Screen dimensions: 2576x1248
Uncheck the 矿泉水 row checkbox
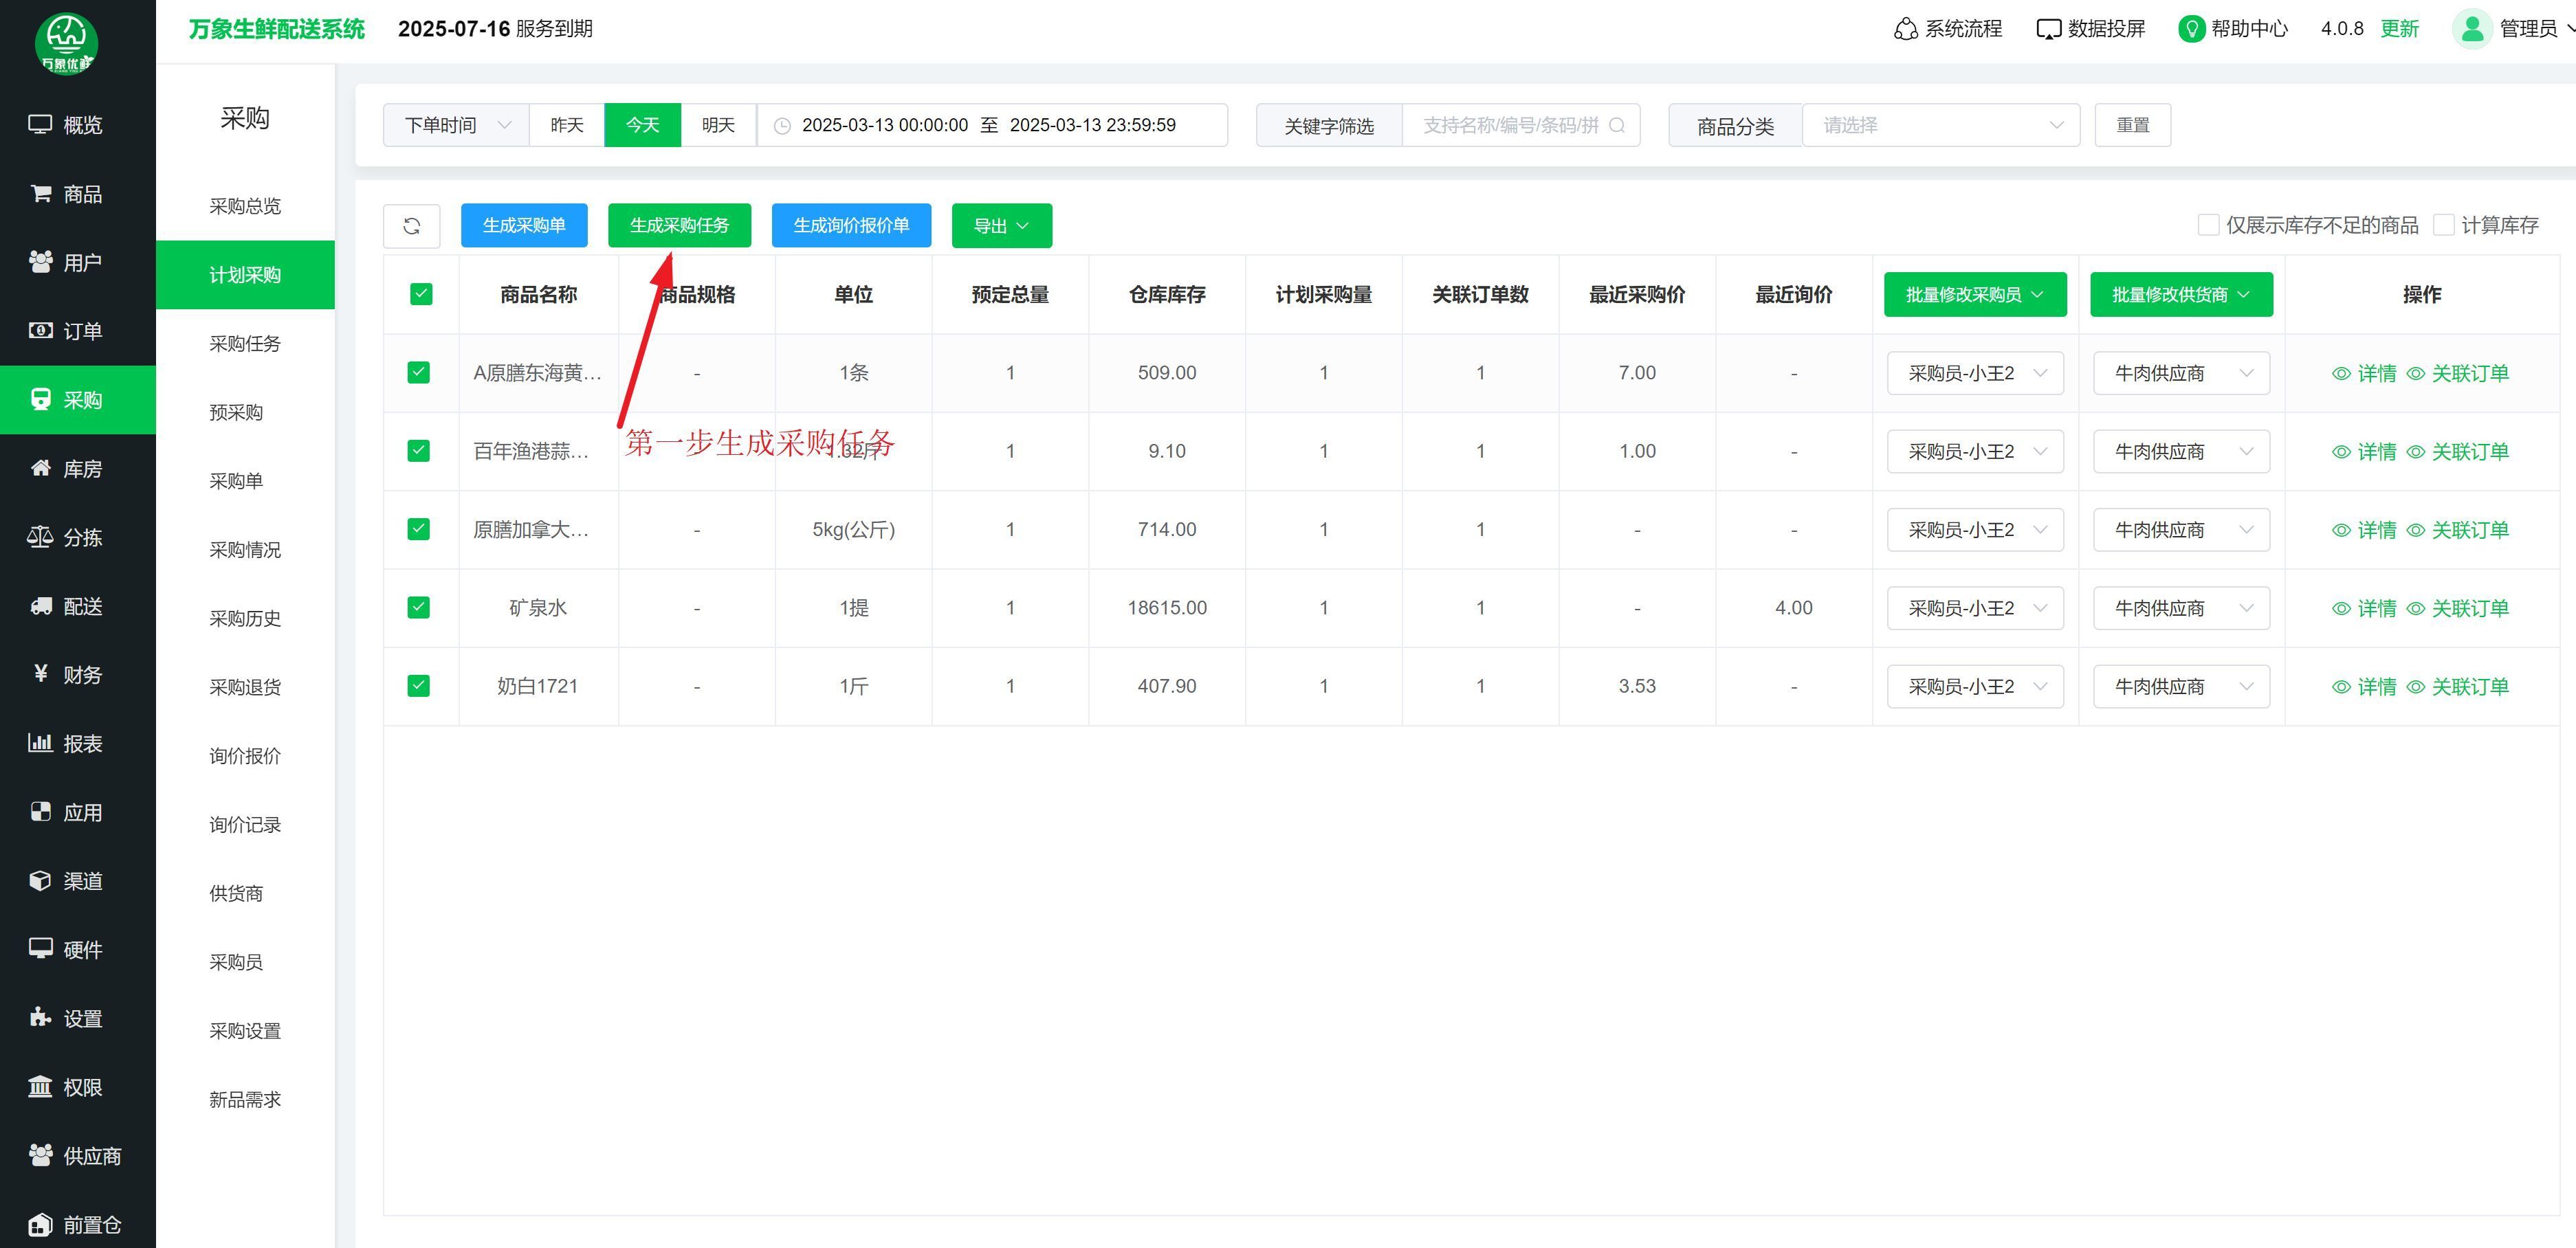tap(419, 607)
